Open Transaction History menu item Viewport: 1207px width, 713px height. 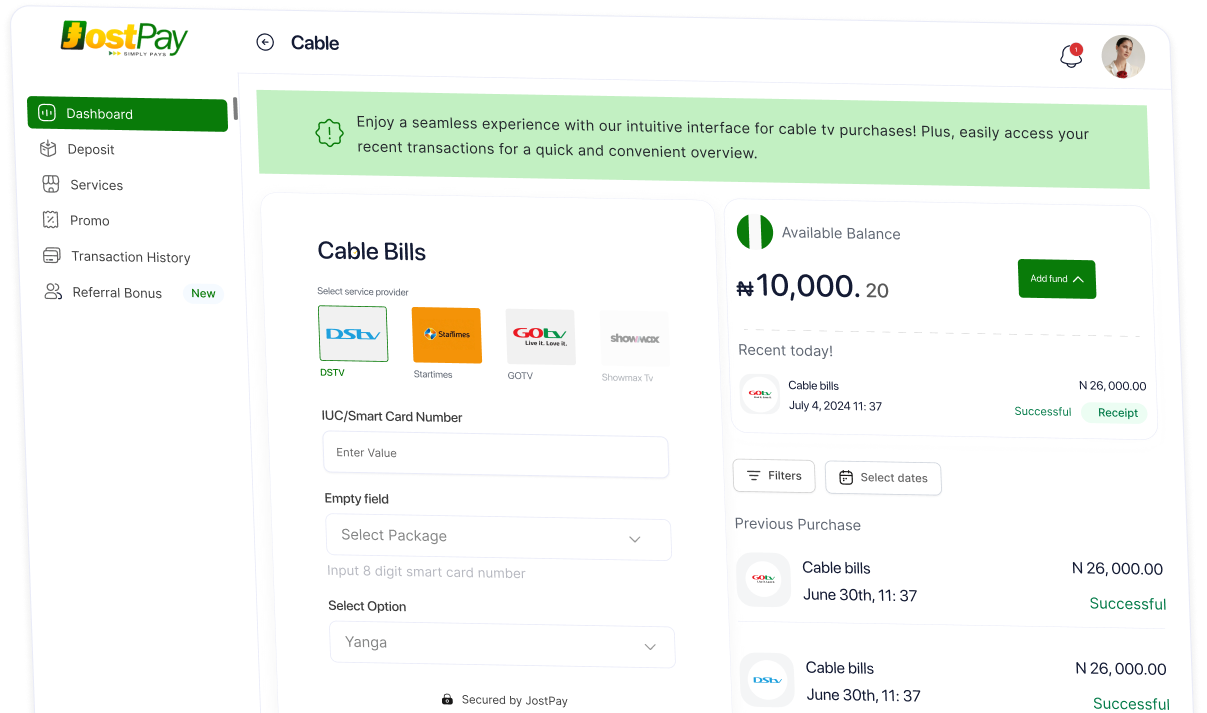(130, 257)
